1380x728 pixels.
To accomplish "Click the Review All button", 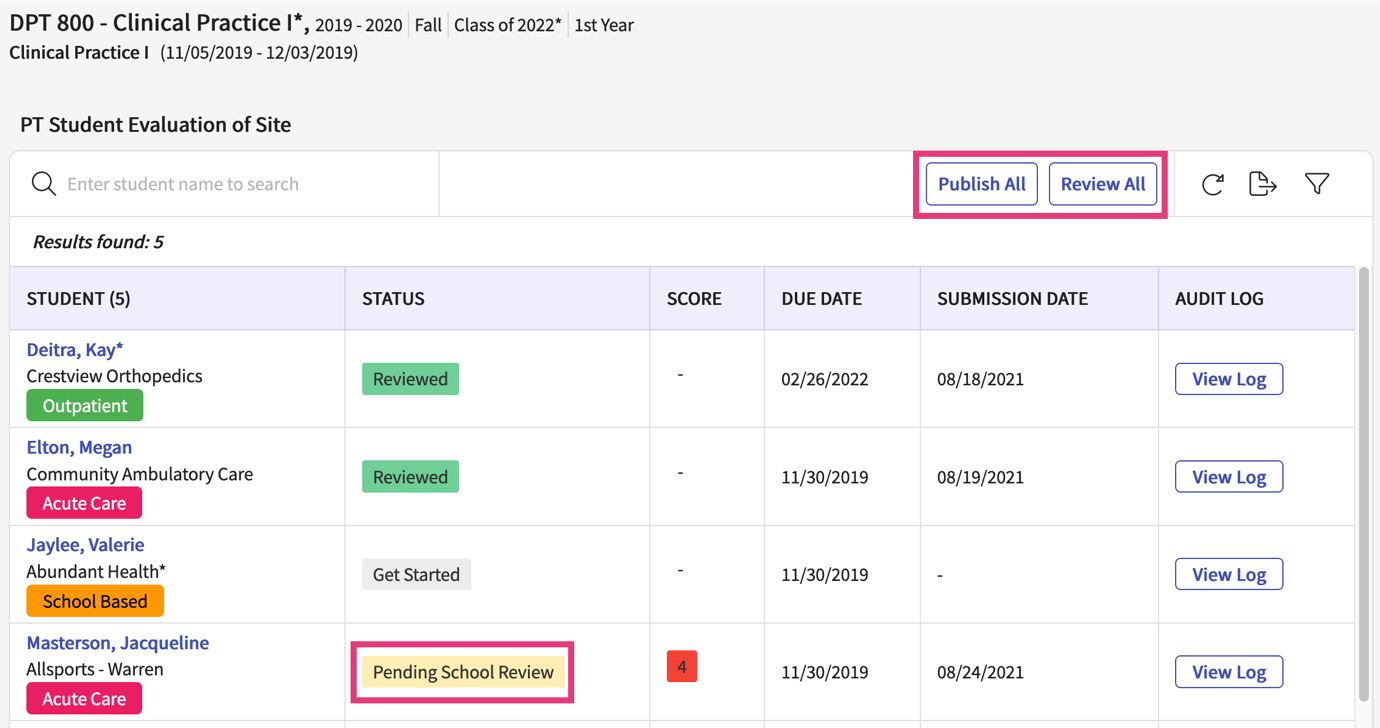I will pyautogui.click(x=1102, y=184).
